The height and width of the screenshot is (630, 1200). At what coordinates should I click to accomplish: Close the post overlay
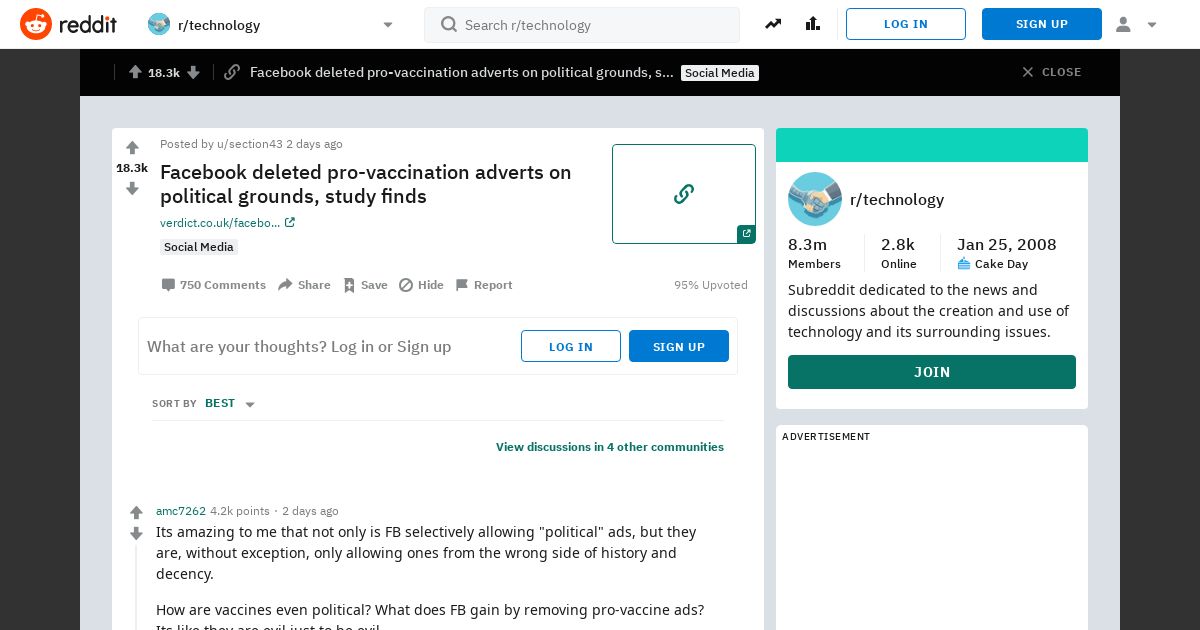pyautogui.click(x=1051, y=72)
